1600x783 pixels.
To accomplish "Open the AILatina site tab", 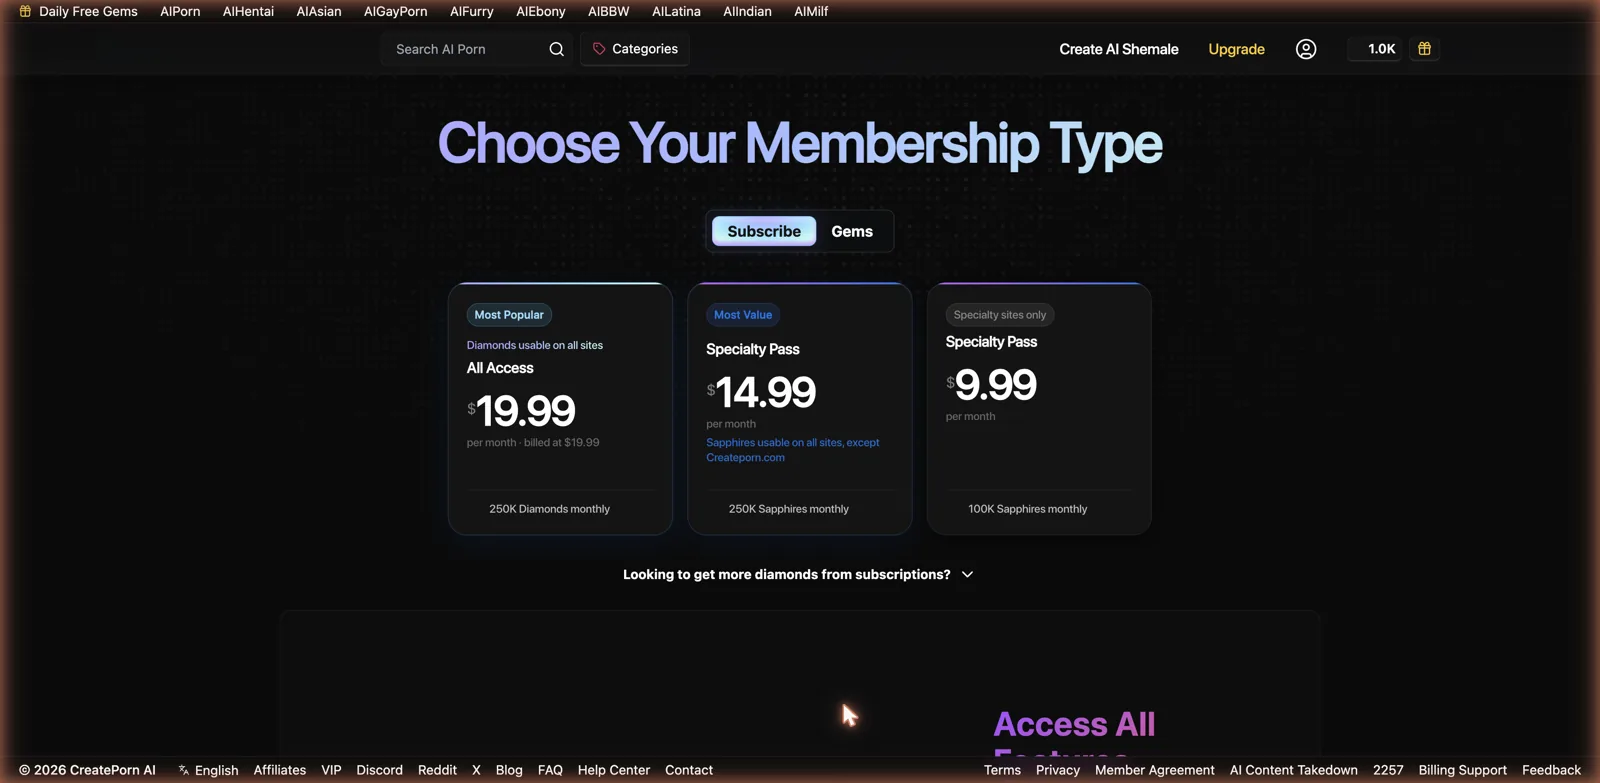I will tap(676, 11).
